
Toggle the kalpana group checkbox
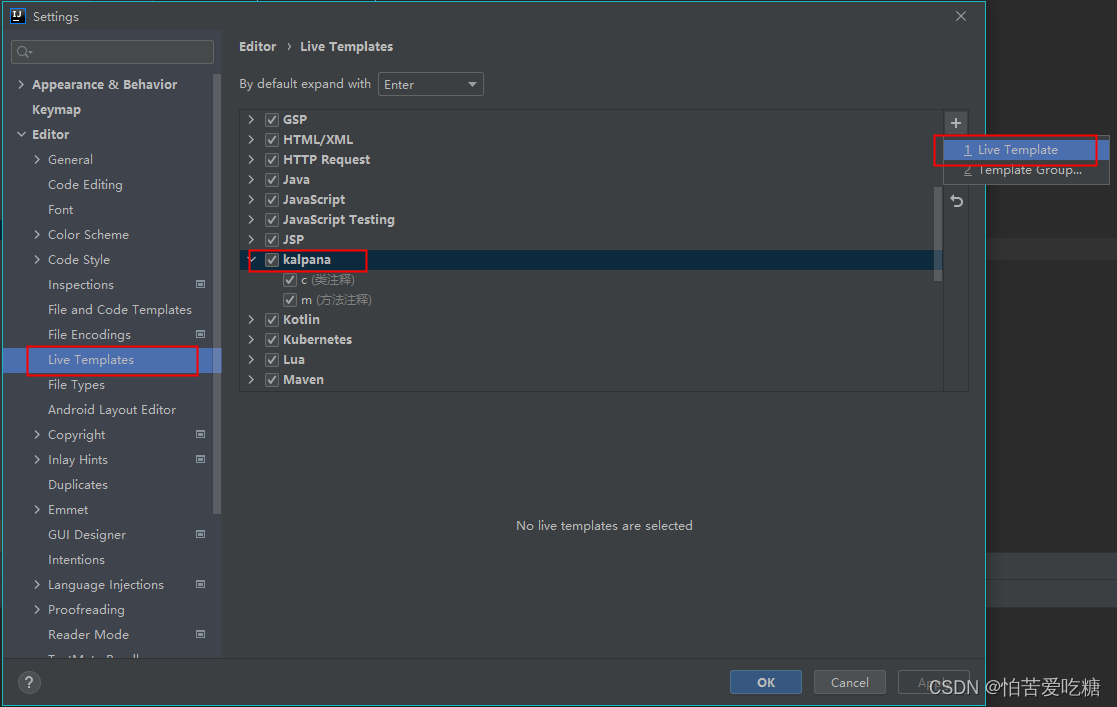[271, 259]
